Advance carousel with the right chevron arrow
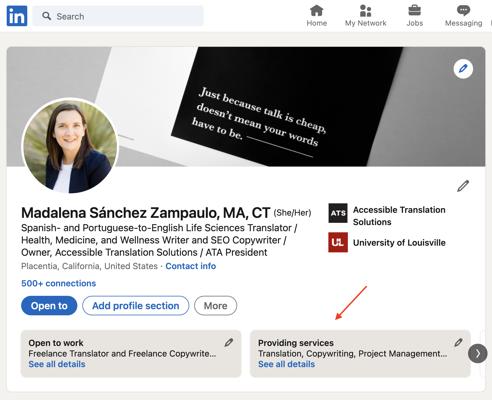Screen dimensions: 492x400 pyautogui.click(x=478, y=353)
